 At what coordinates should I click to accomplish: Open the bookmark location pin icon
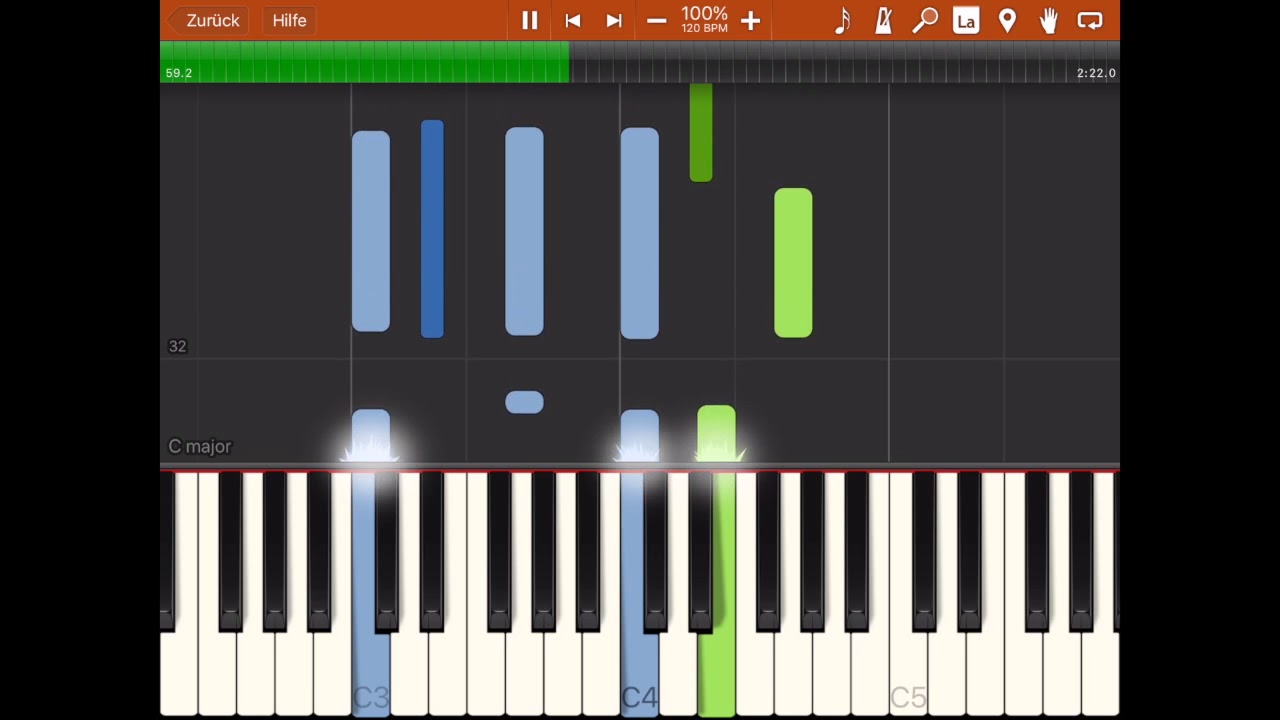(x=1007, y=20)
